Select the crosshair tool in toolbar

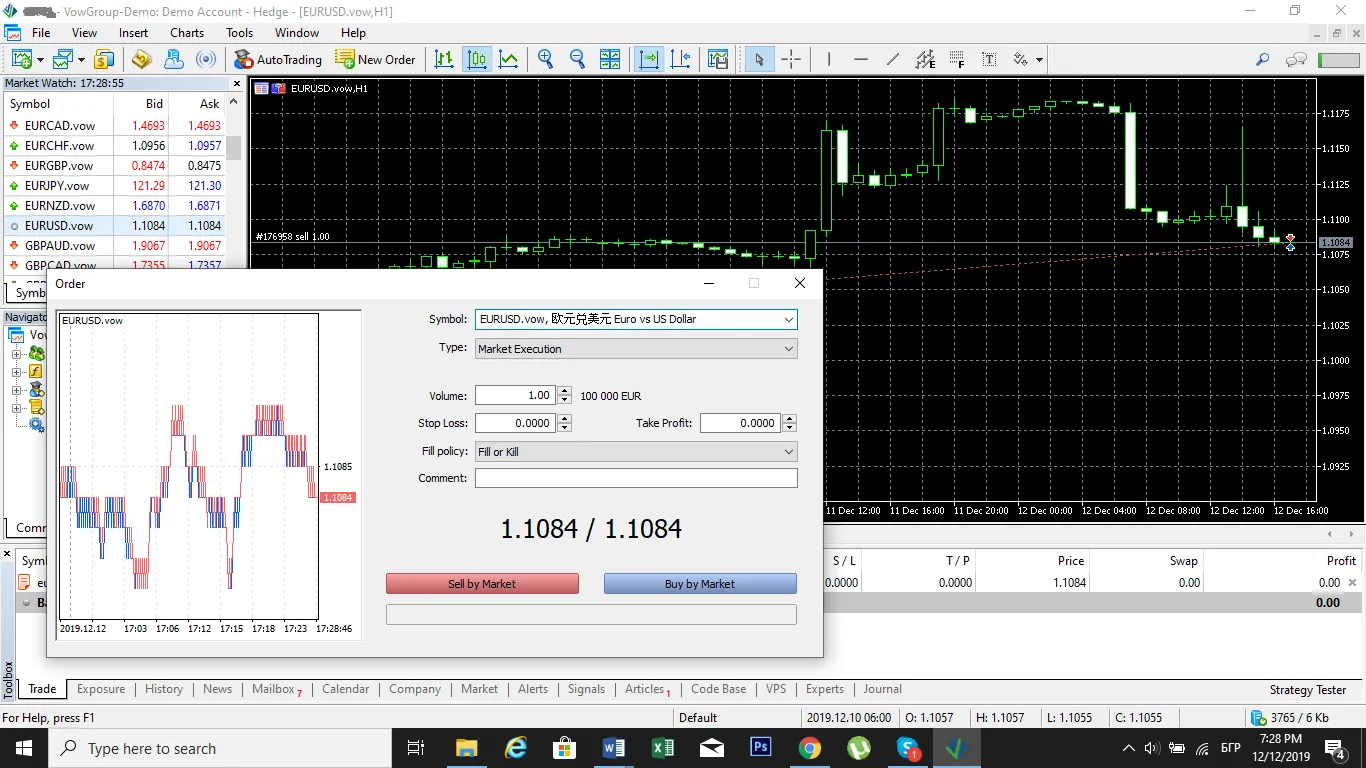[x=791, y=59]
